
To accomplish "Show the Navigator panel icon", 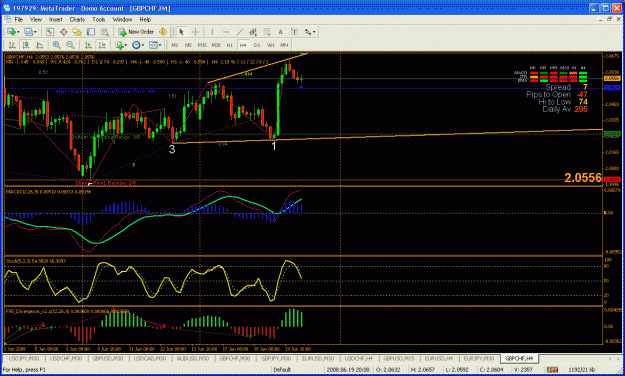I will coord(77,32).
